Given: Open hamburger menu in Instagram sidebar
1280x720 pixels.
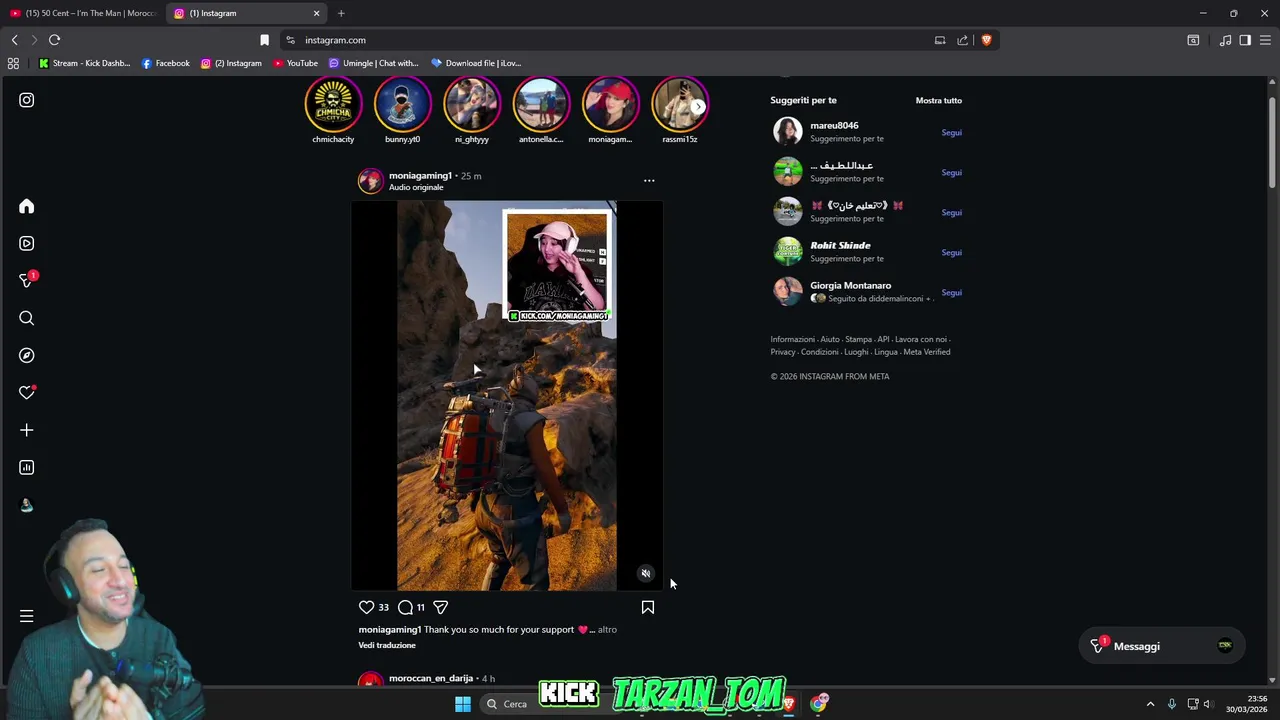Looking at the screenshot, I should click(x=27, y=616).
